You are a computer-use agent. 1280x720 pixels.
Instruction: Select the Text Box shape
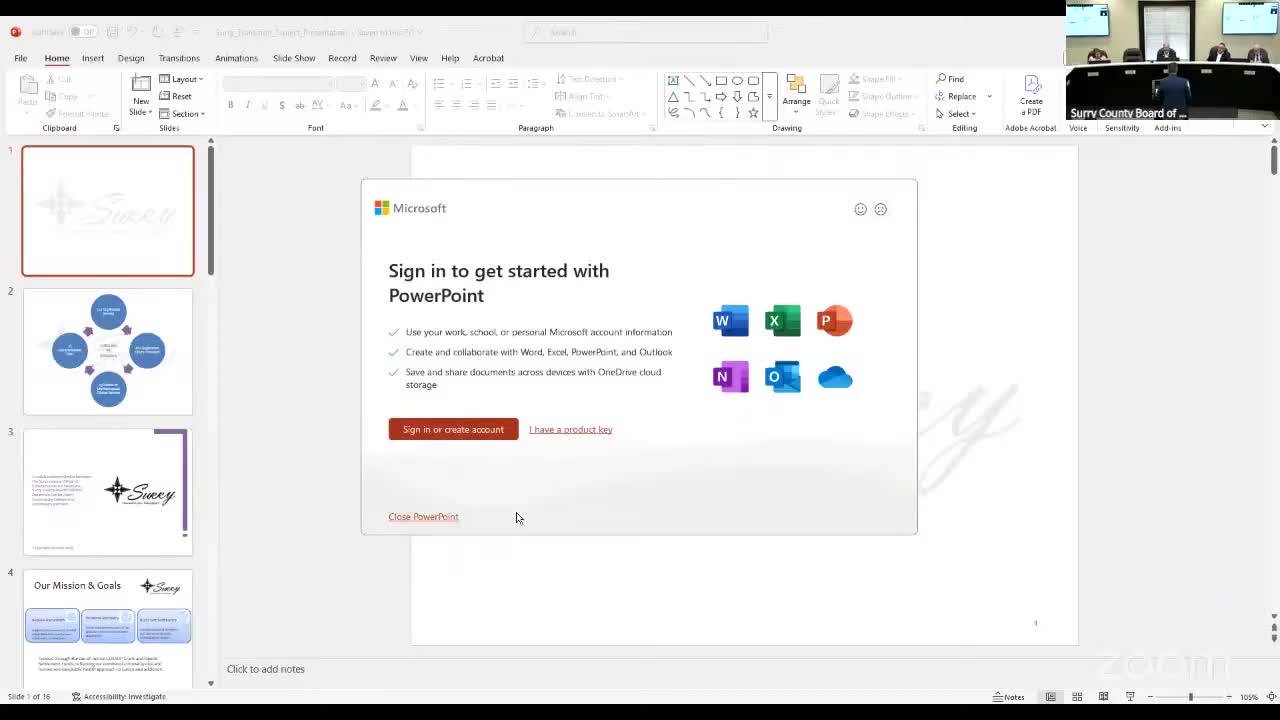pos(673,80)
